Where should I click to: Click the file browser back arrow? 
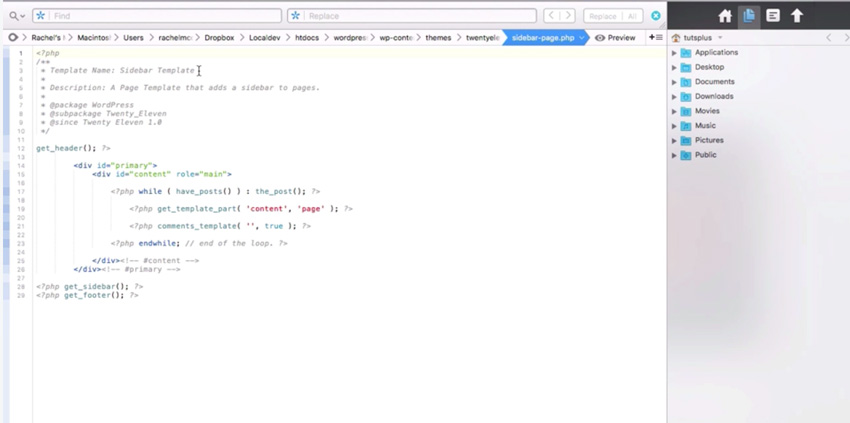(828, 37)
